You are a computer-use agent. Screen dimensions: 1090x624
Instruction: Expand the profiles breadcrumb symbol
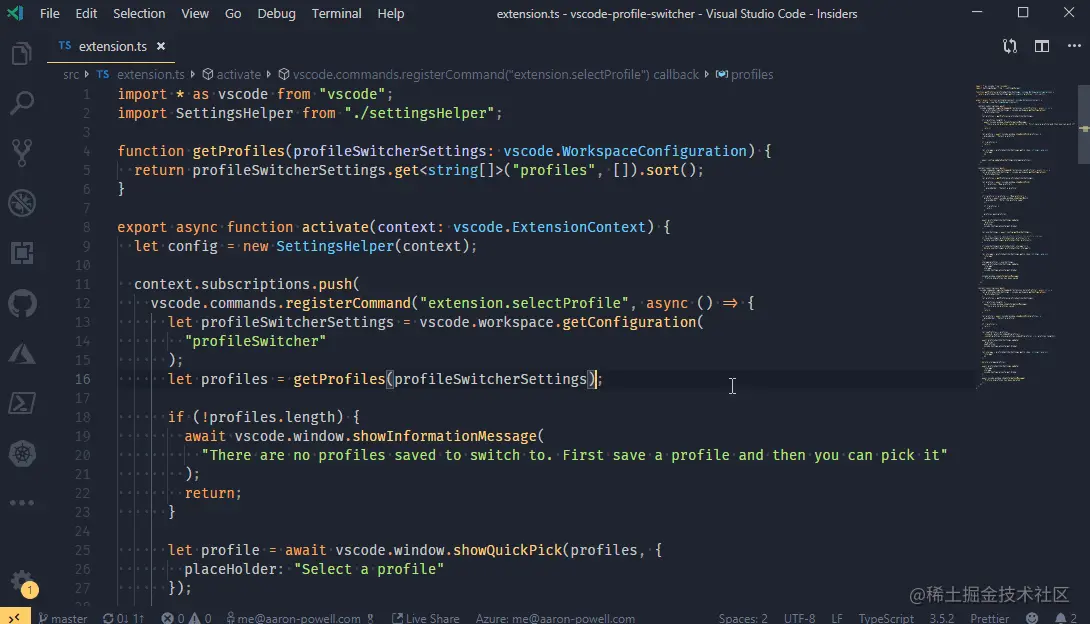745,74
